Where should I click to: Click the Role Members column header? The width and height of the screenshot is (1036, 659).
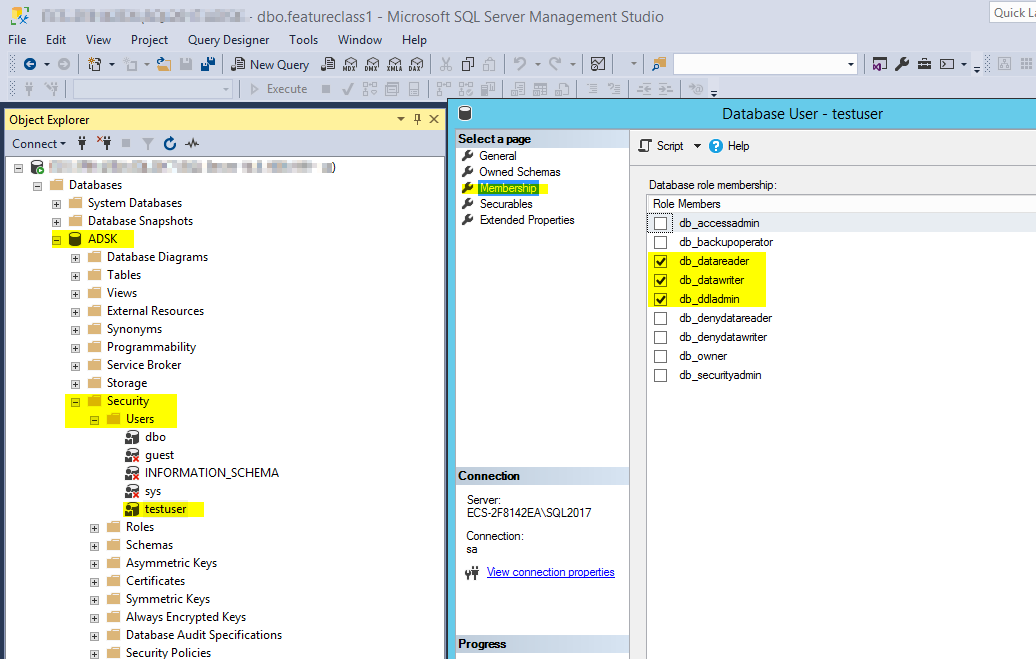(x=686, y=204)
